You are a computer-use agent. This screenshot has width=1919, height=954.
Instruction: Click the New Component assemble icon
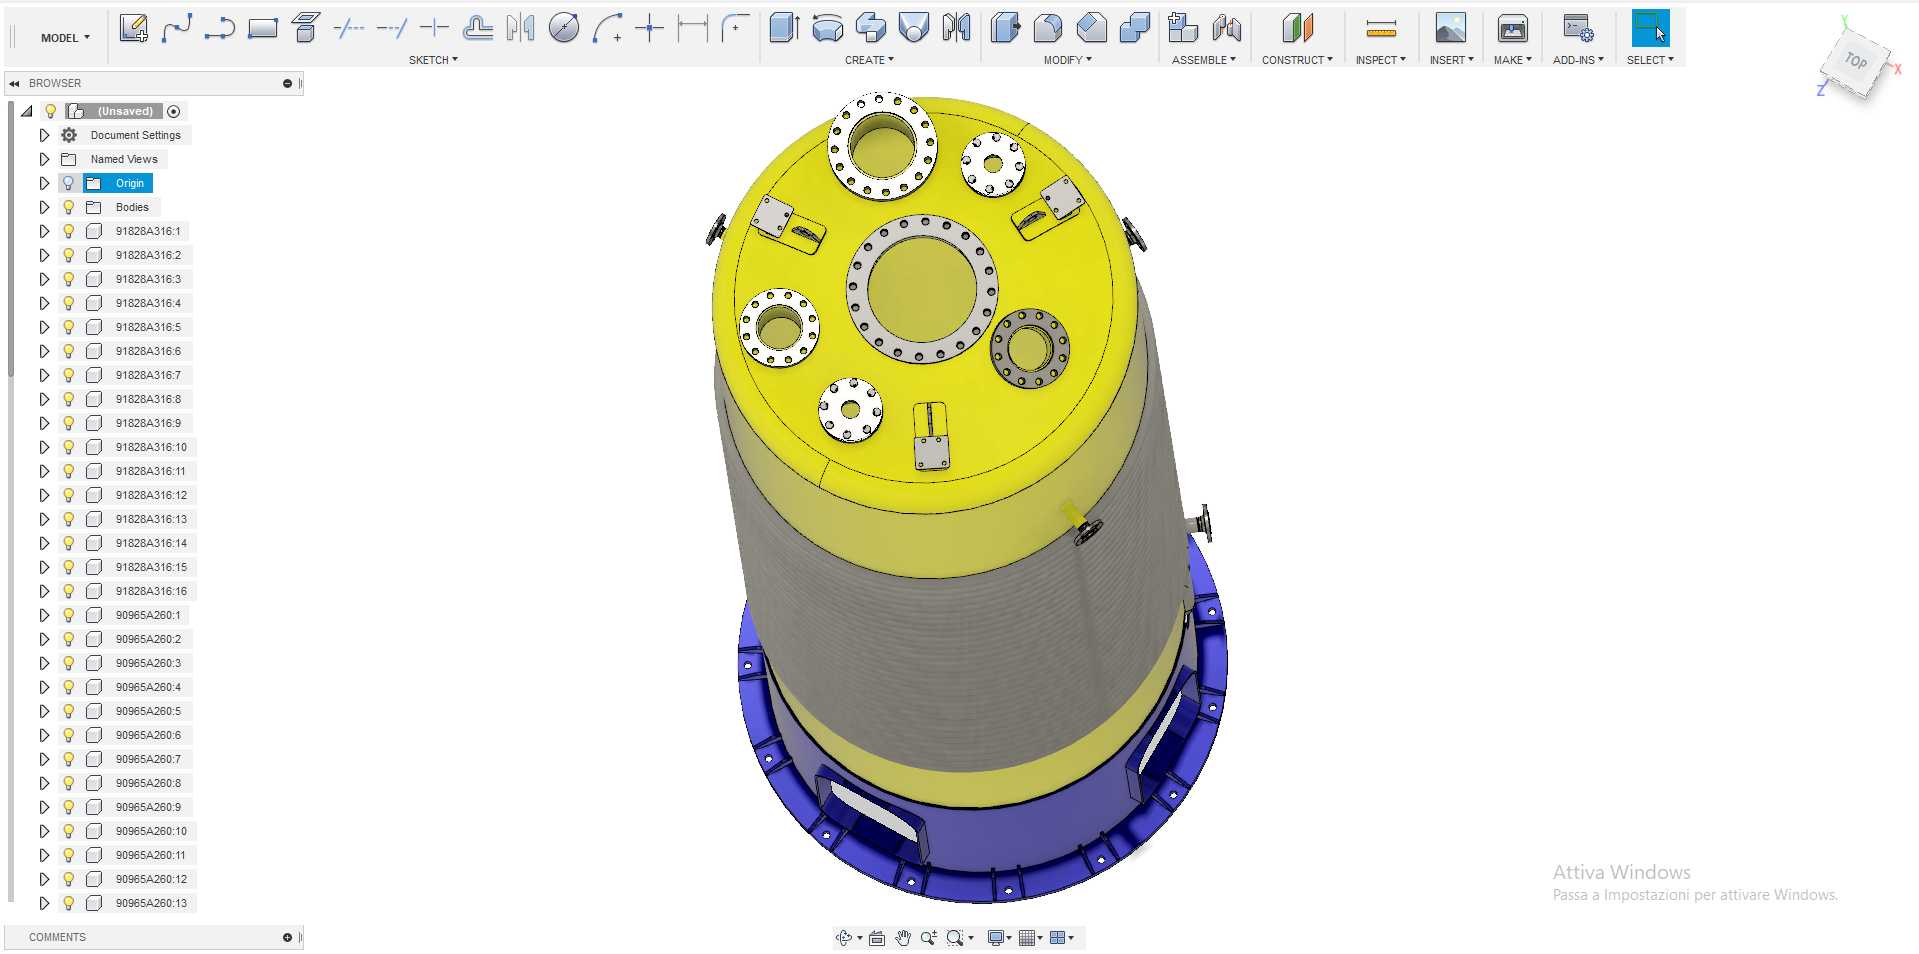(1183, 28)
